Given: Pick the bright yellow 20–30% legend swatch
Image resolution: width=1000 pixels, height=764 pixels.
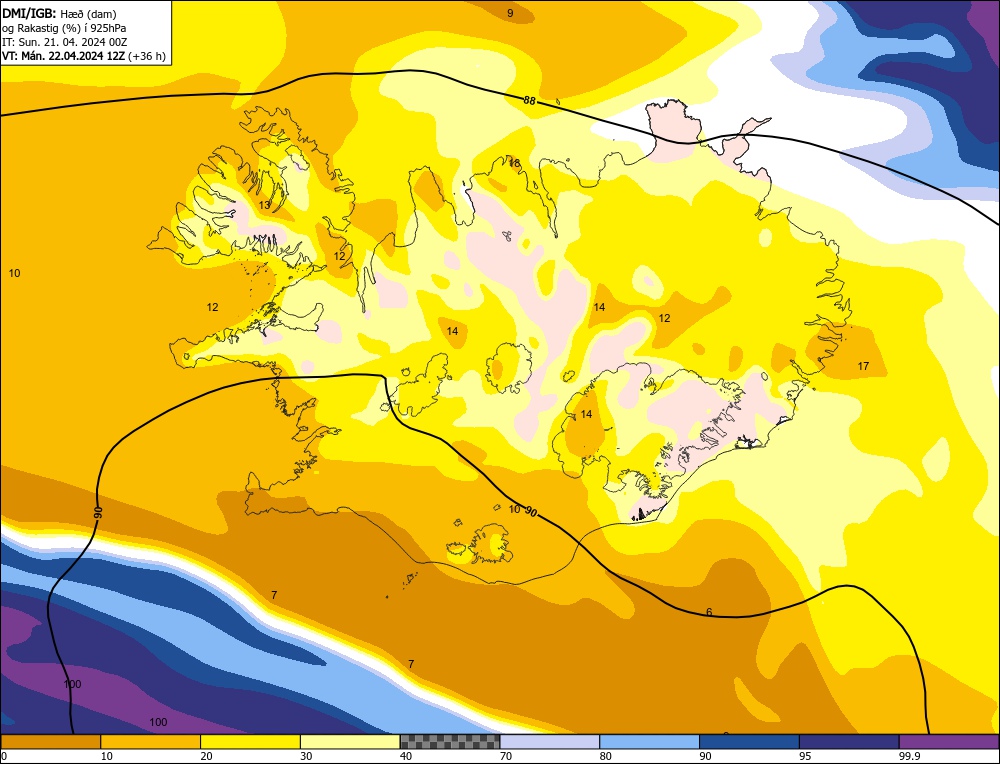Looking at the screenshot, I should tap(250, 742).
